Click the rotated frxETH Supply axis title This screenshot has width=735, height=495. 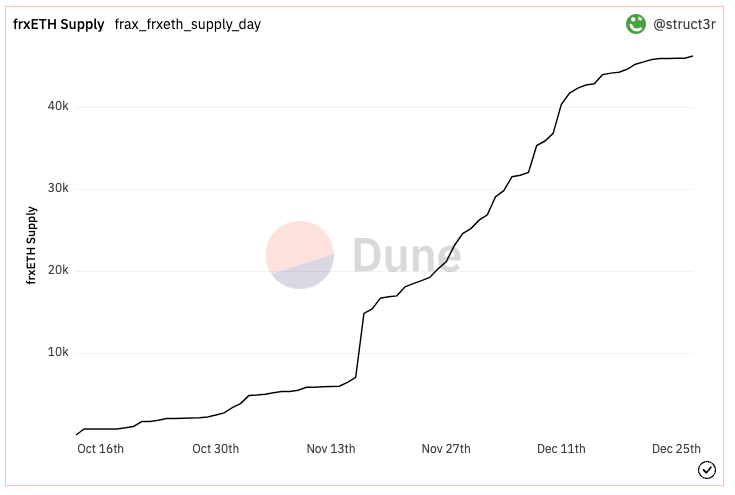tap(32, 246)
